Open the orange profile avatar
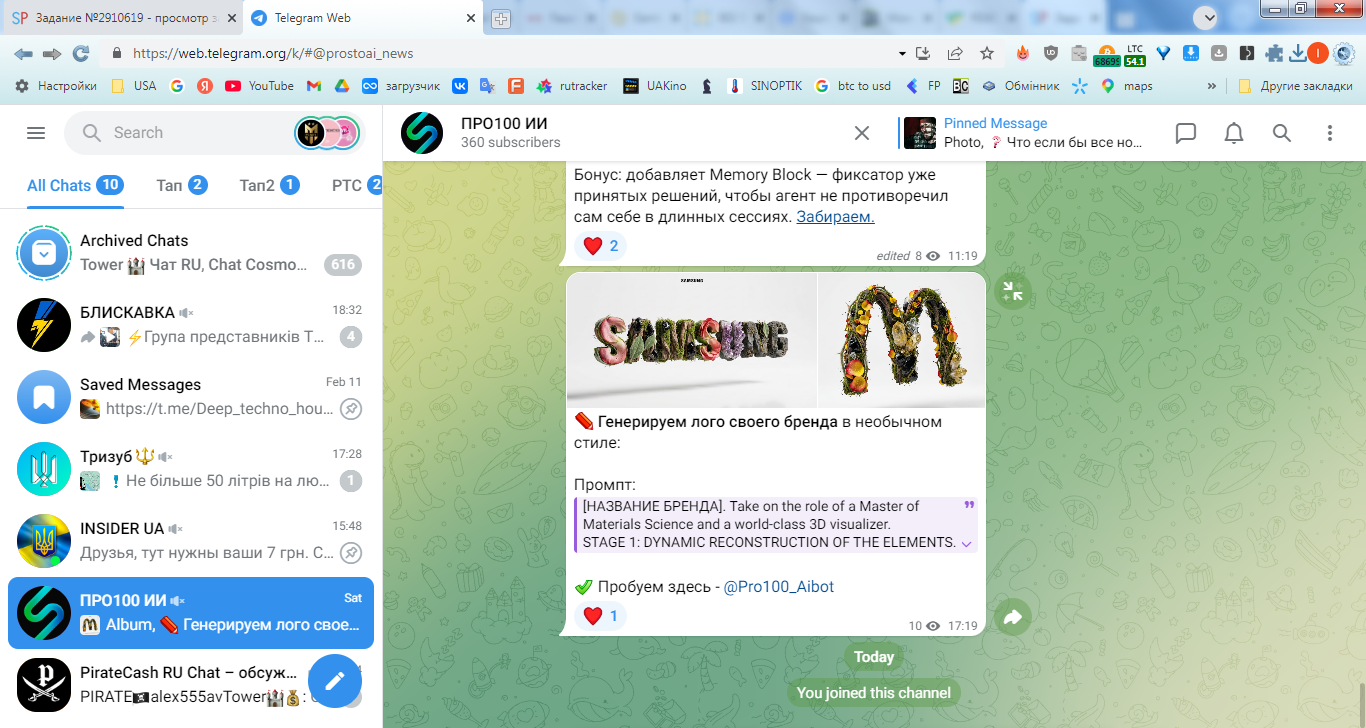The width and height of the screenshot is (1366, 728). (x=1317, y=53)
